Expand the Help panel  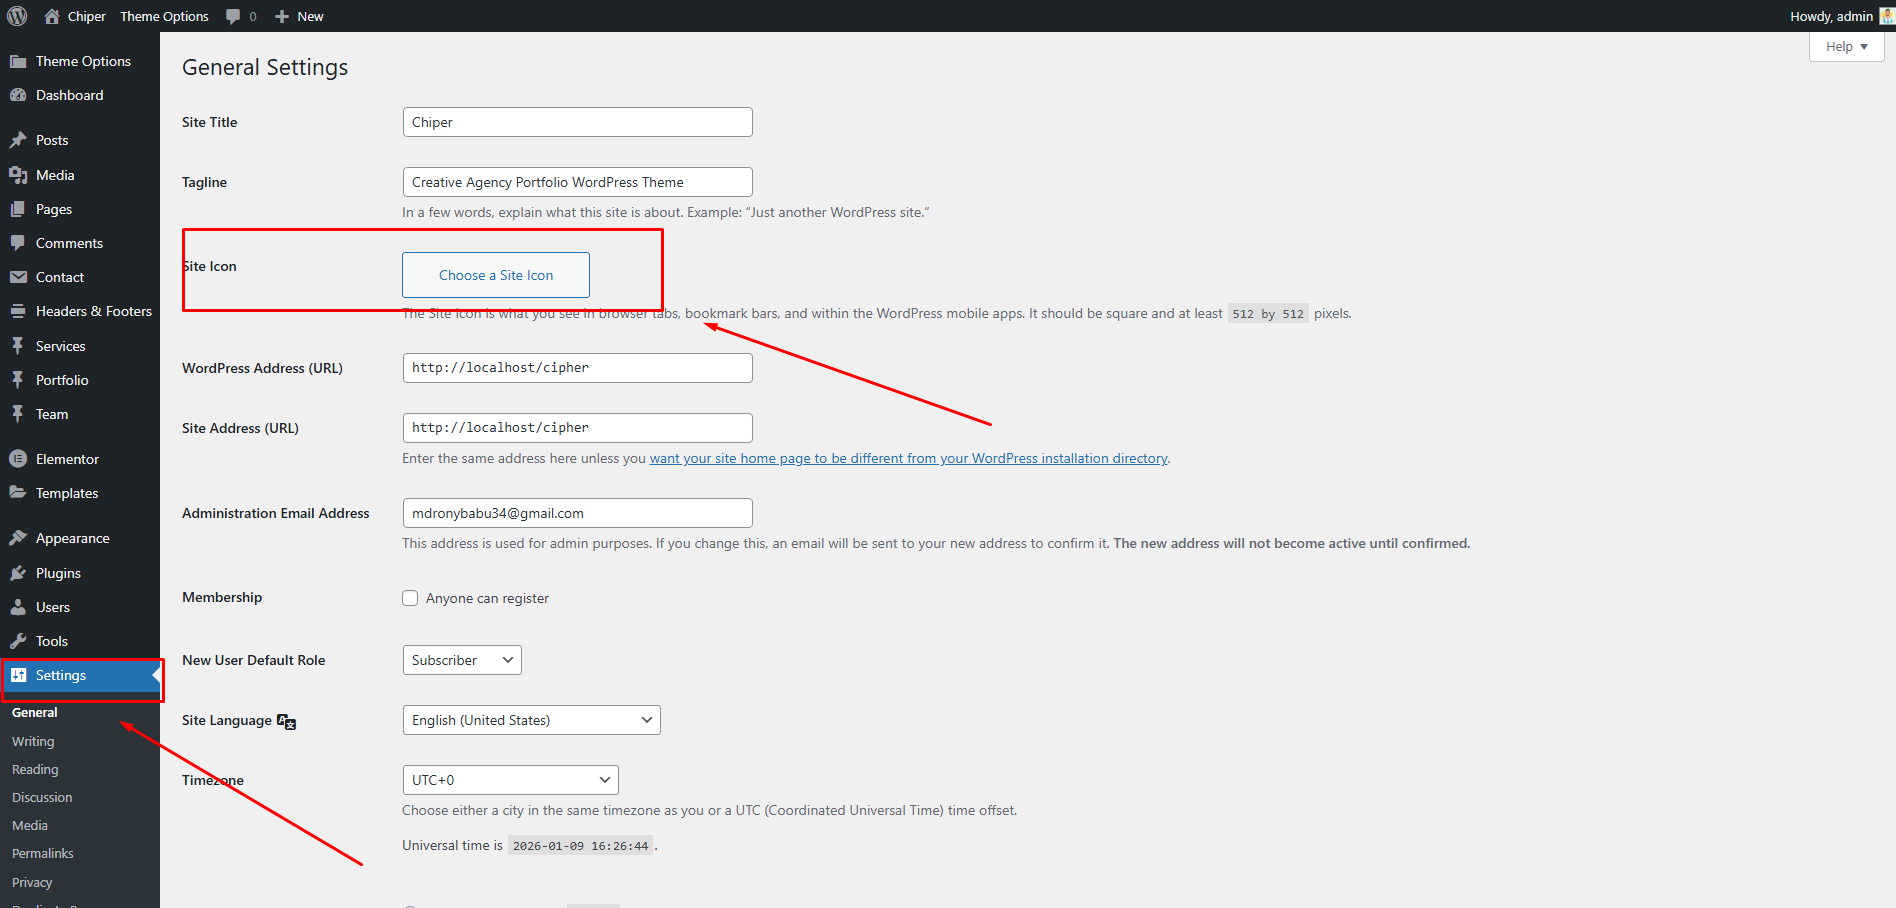(x=1845, y=47)
